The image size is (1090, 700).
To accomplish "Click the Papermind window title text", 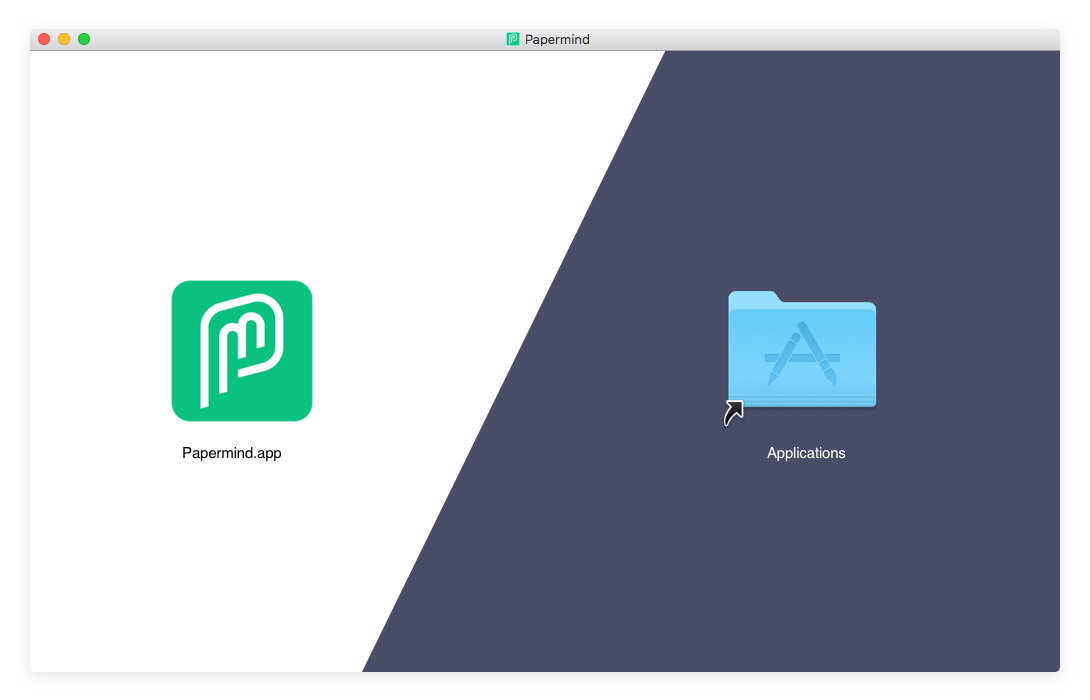I will pyautogui.click(x=557, y=40).
